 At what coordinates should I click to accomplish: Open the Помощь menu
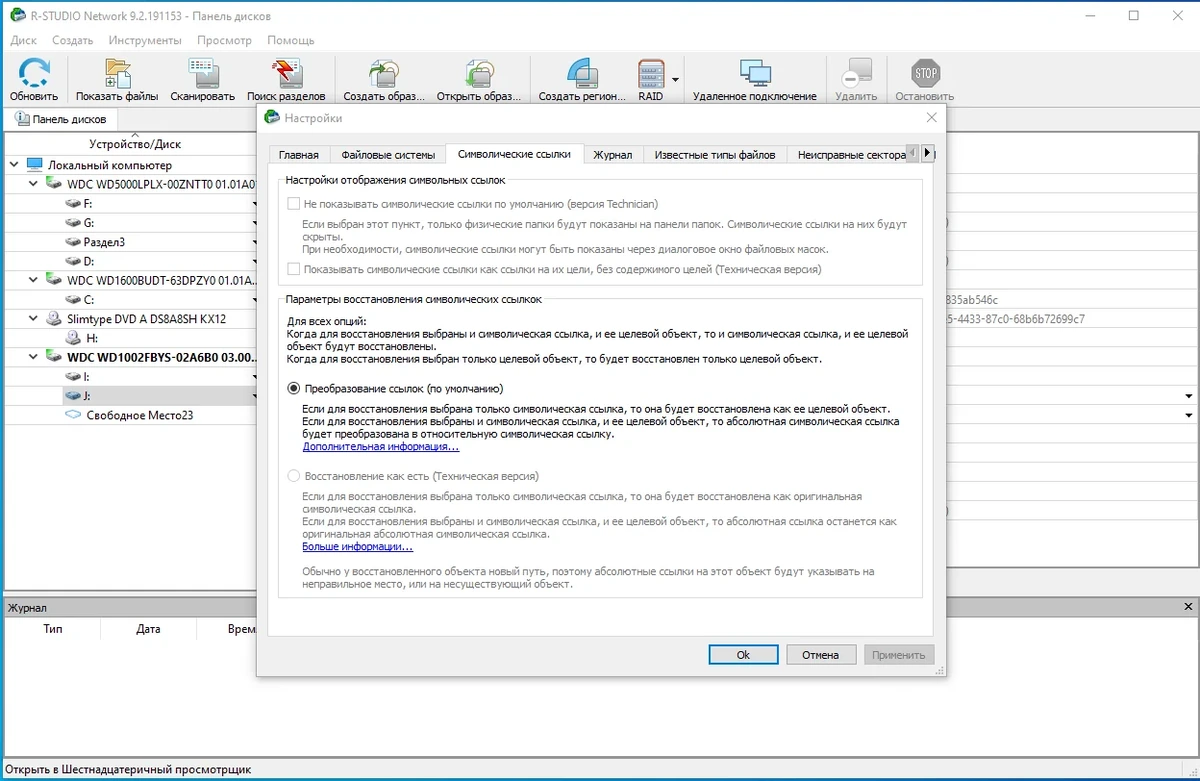[291, 40]
